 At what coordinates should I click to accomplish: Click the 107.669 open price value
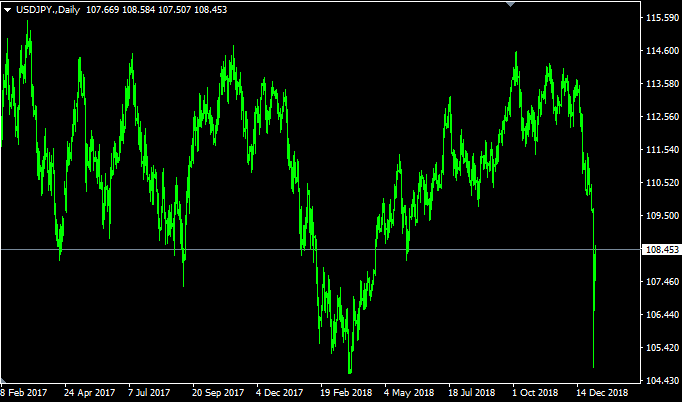(x=103, y=10)
